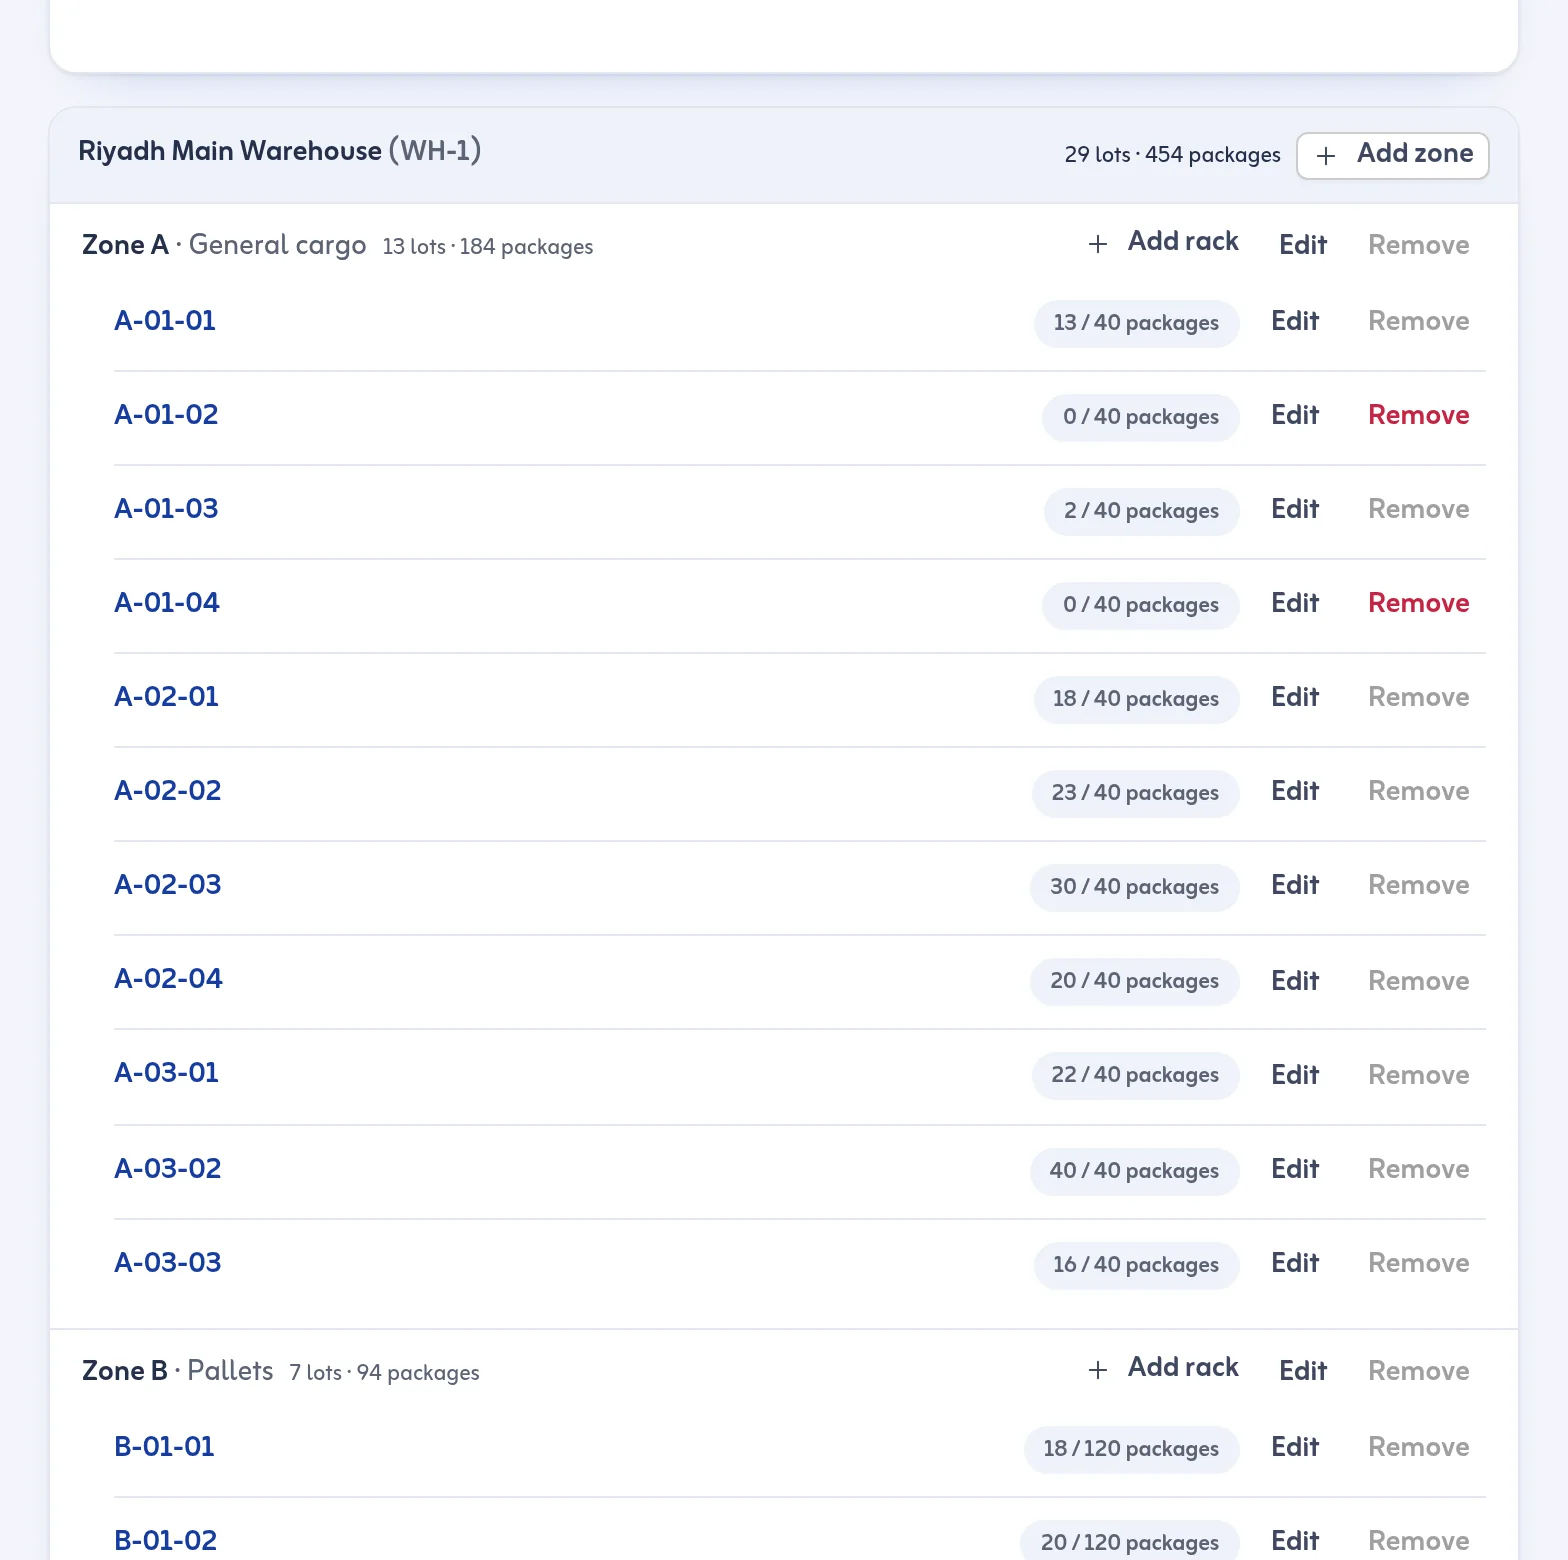This screenshot has height=1560, width=1568.
Task: Edit rack B-01-01
Action: [x=1295, y=1447]
